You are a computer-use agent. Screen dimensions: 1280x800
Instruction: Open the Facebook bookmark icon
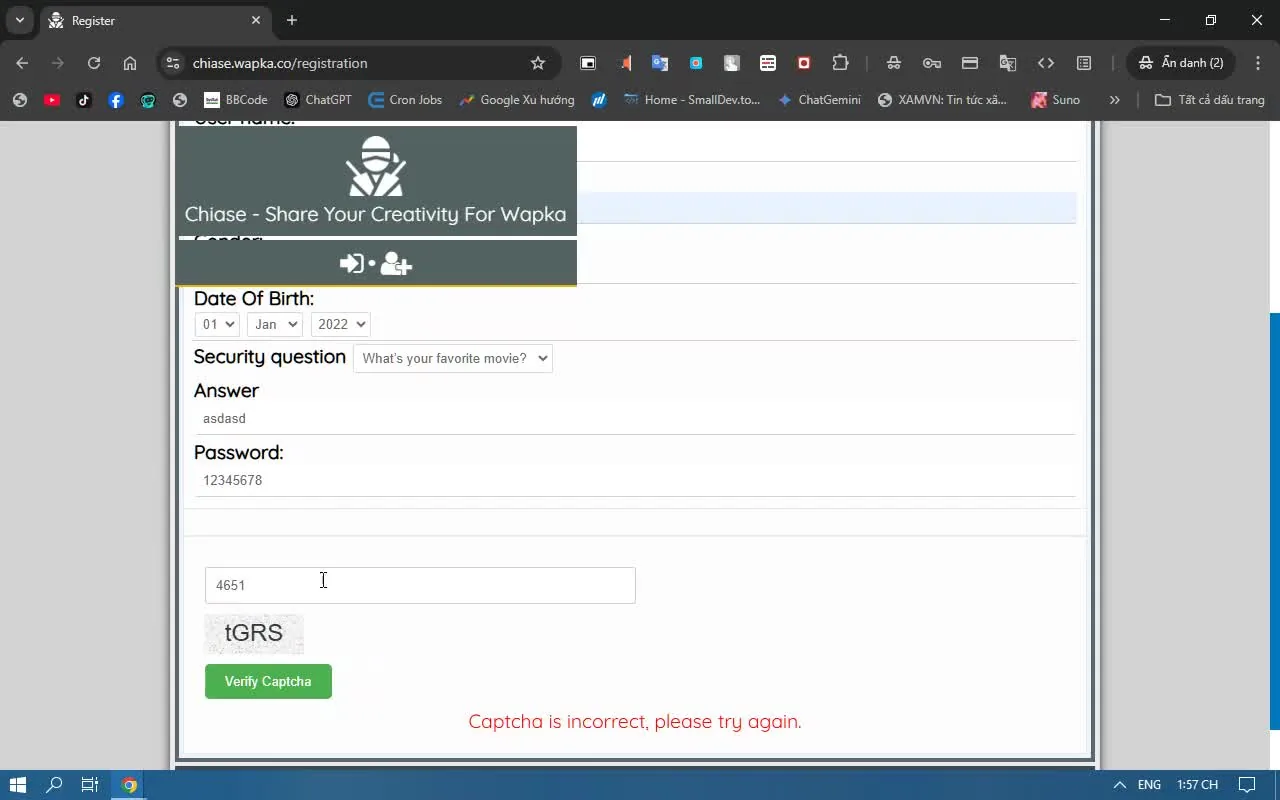116,100
